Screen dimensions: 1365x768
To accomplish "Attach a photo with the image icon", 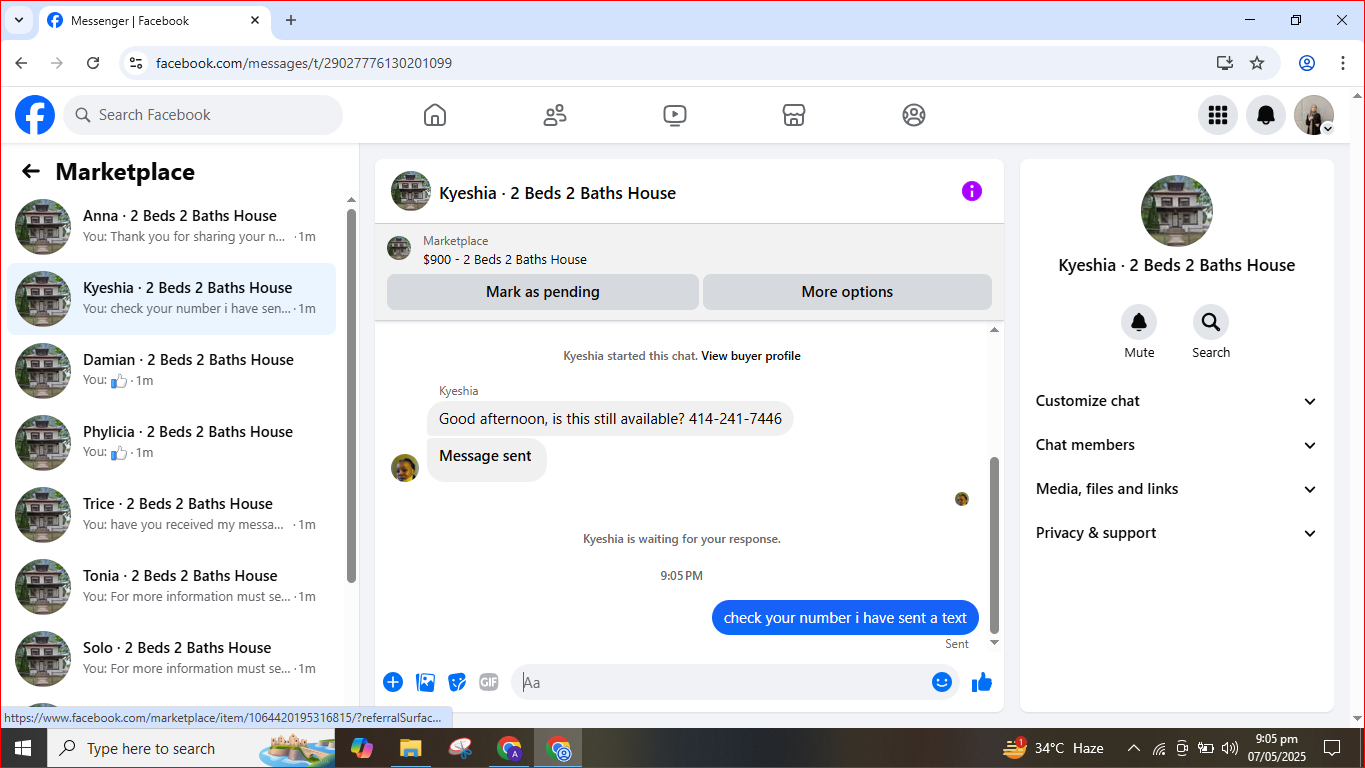I will (425, 682).
